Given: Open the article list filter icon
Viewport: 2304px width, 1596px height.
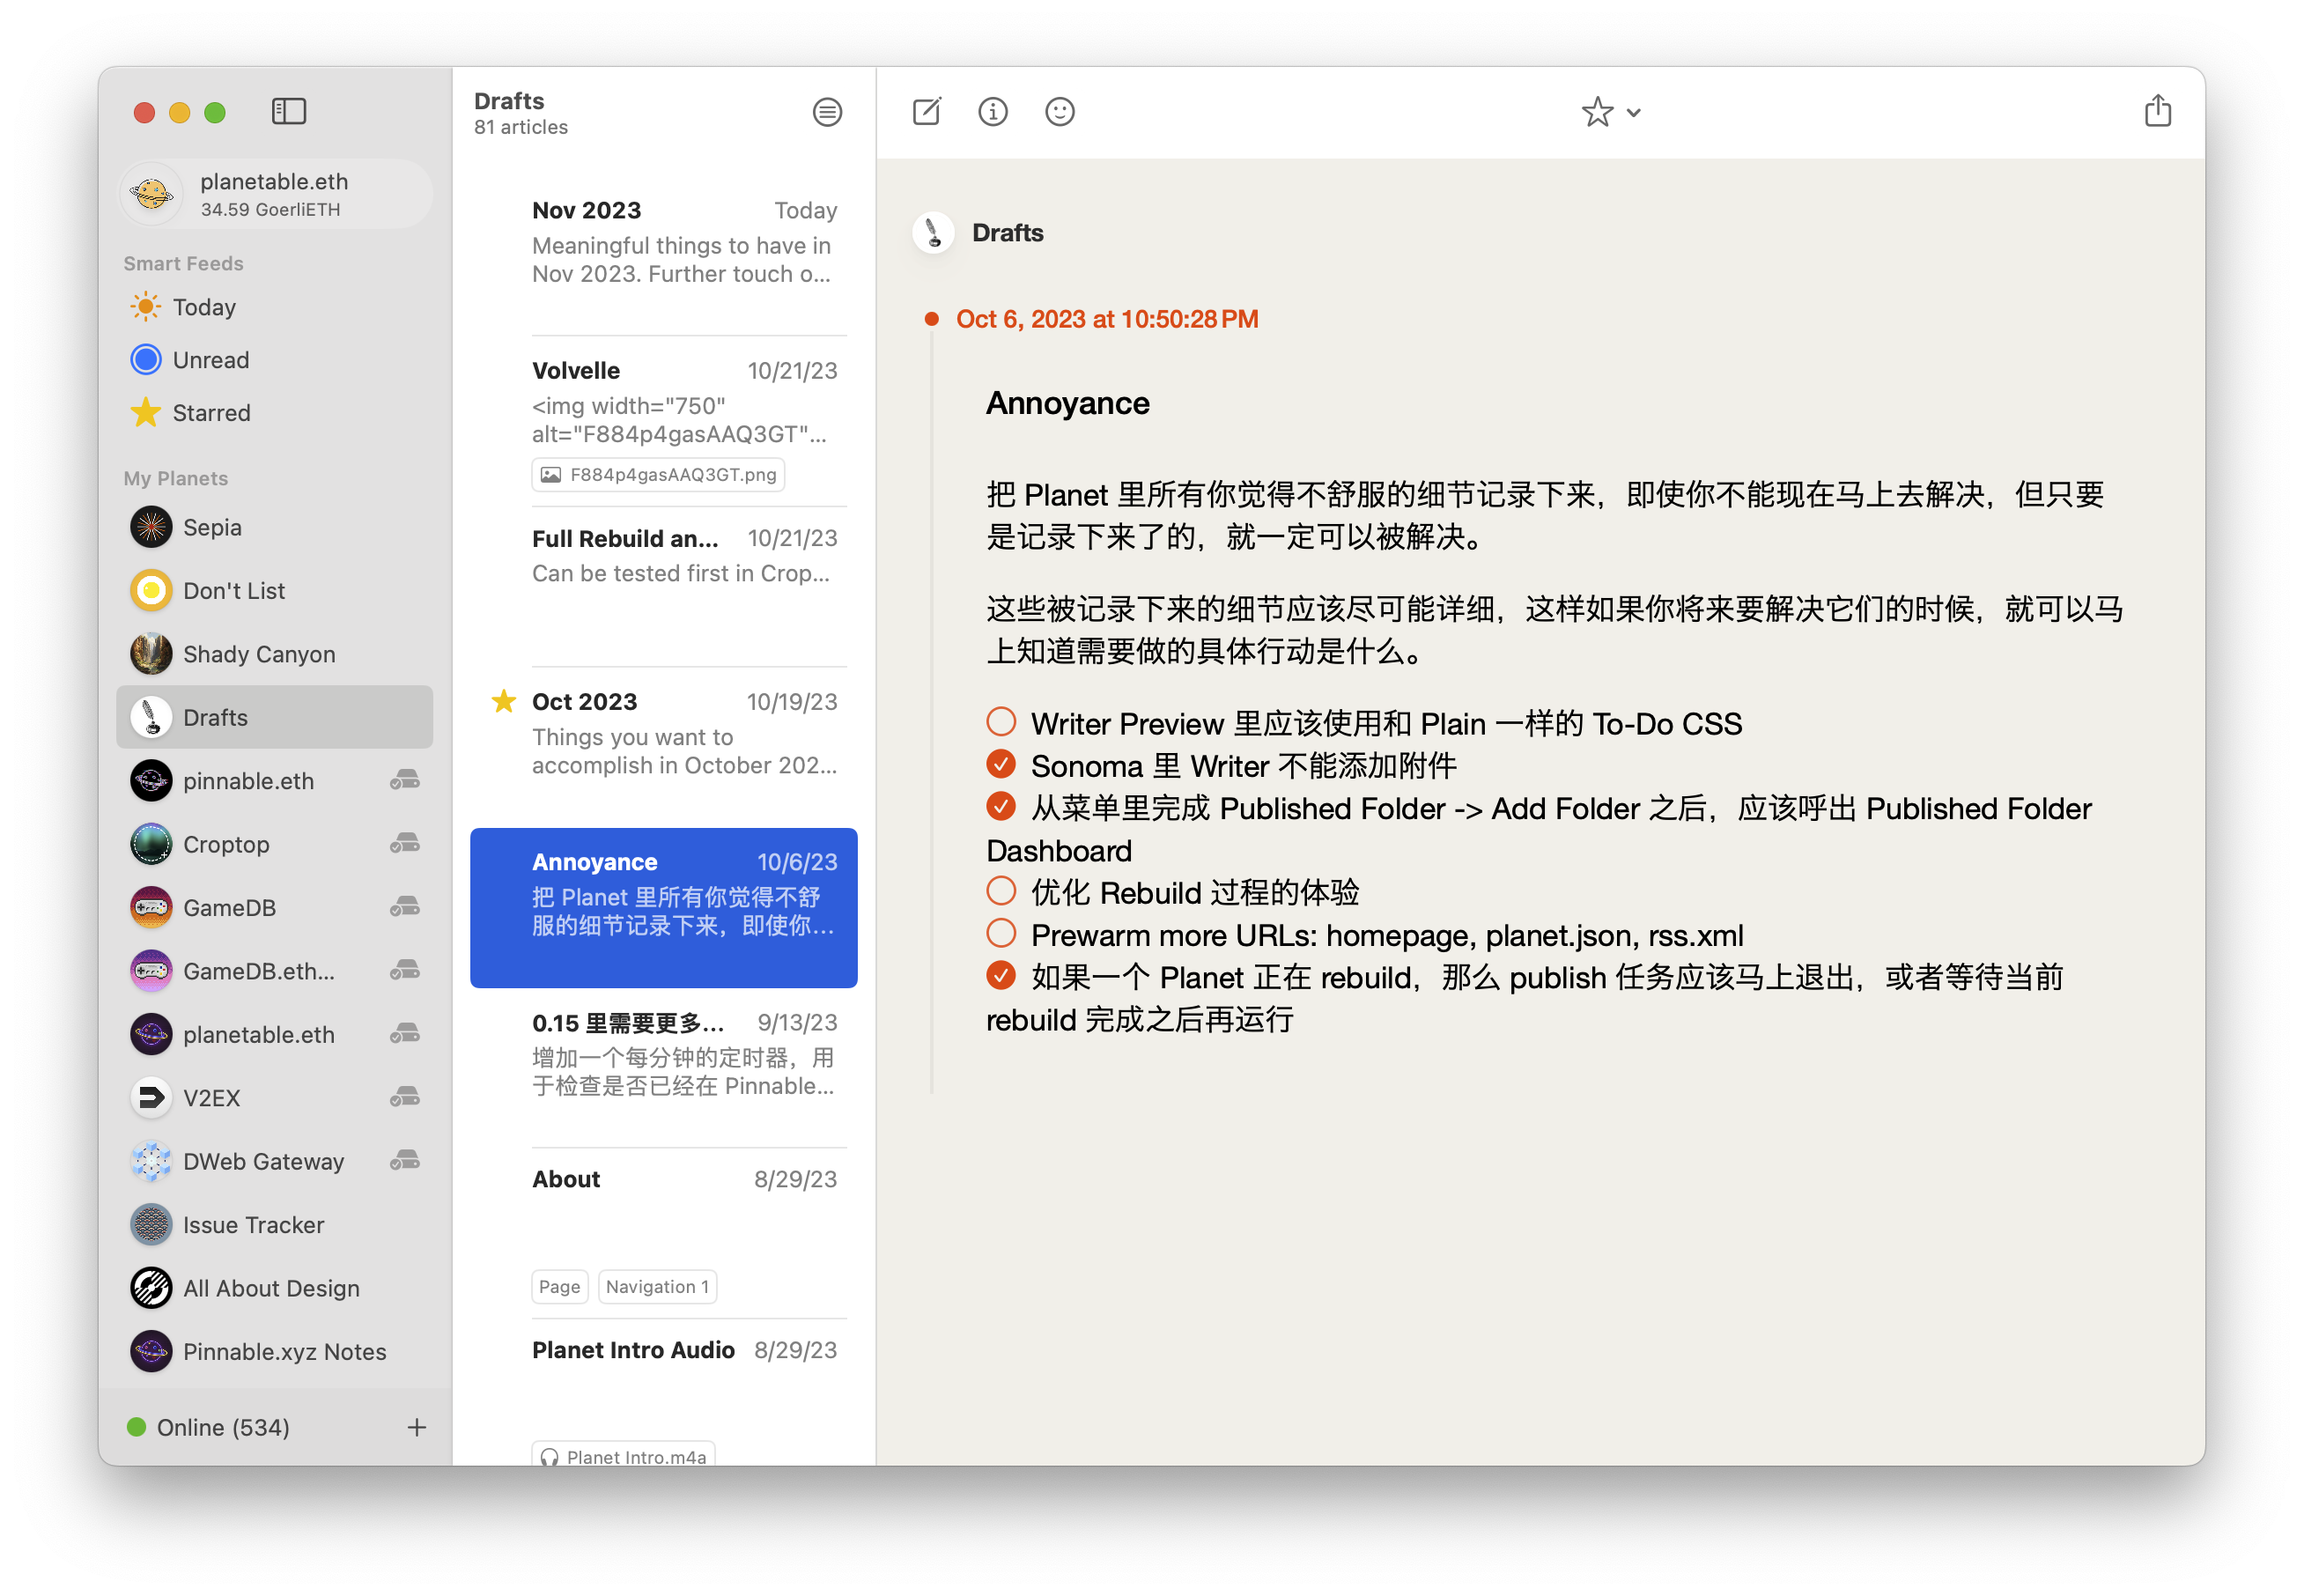Looking at the screenshot, I should (827, 112).
